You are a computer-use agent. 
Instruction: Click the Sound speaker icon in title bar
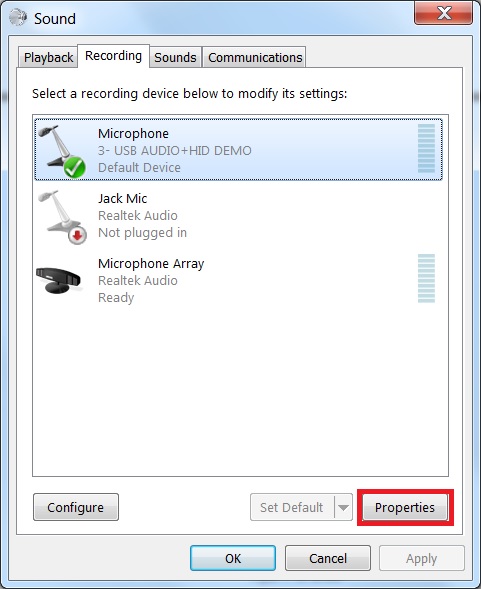(x=18, y=17)
